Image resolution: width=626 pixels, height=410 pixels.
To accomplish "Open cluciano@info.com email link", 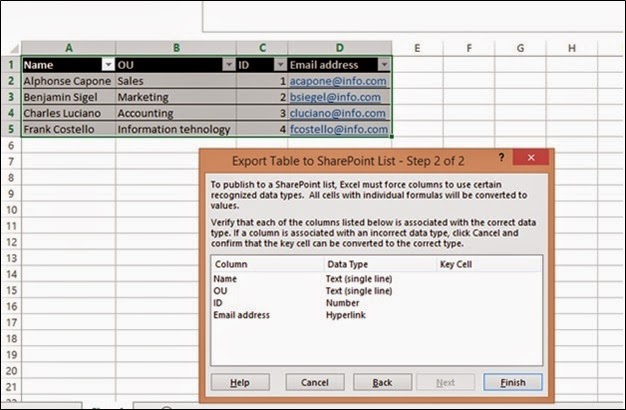I will coord(337,113).
